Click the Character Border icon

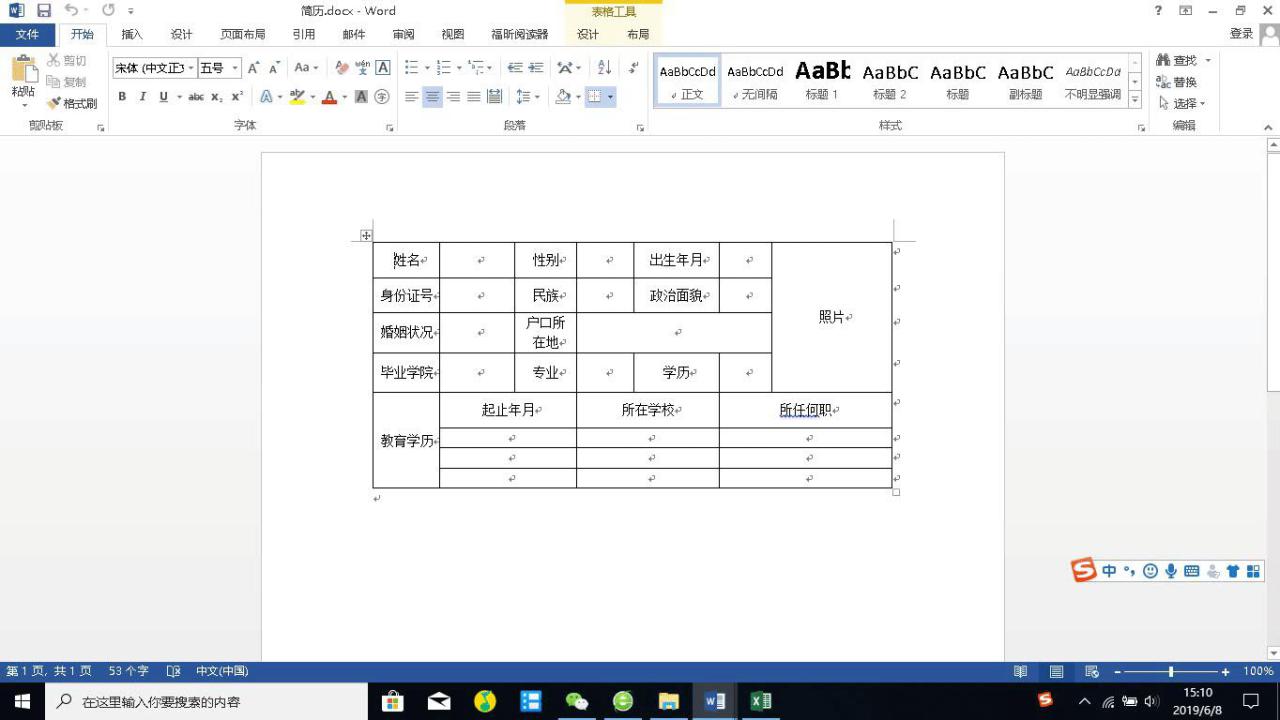point(383,68)
